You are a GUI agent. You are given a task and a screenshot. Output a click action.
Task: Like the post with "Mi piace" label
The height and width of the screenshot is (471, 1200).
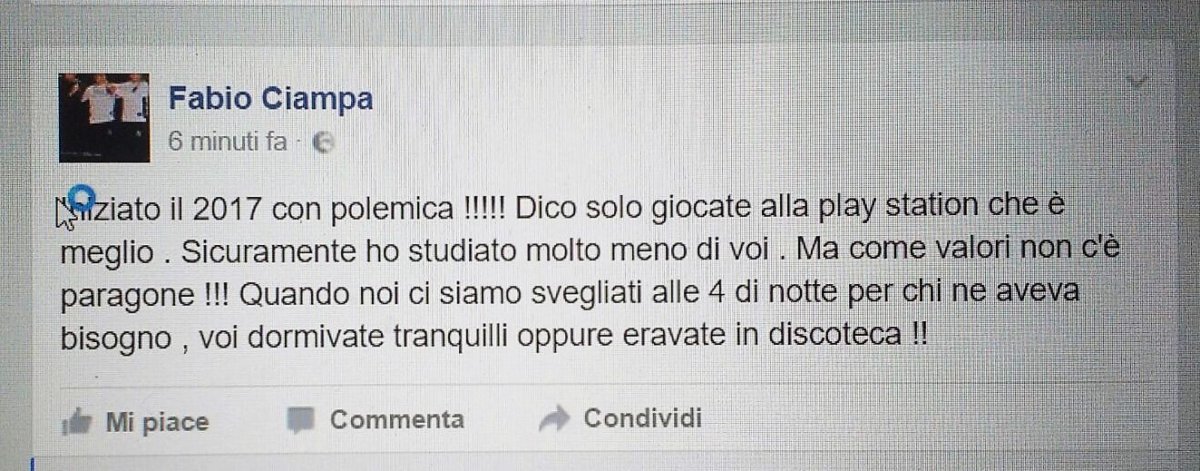pyautogui.click(x=157, y=422)
